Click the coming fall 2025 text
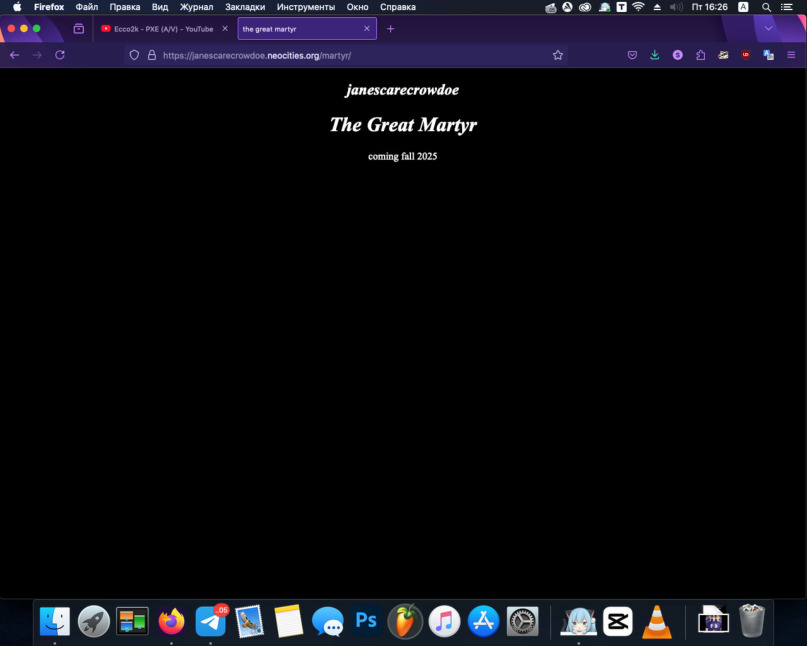This screenshot has width=807, height=646. (402, 156)
